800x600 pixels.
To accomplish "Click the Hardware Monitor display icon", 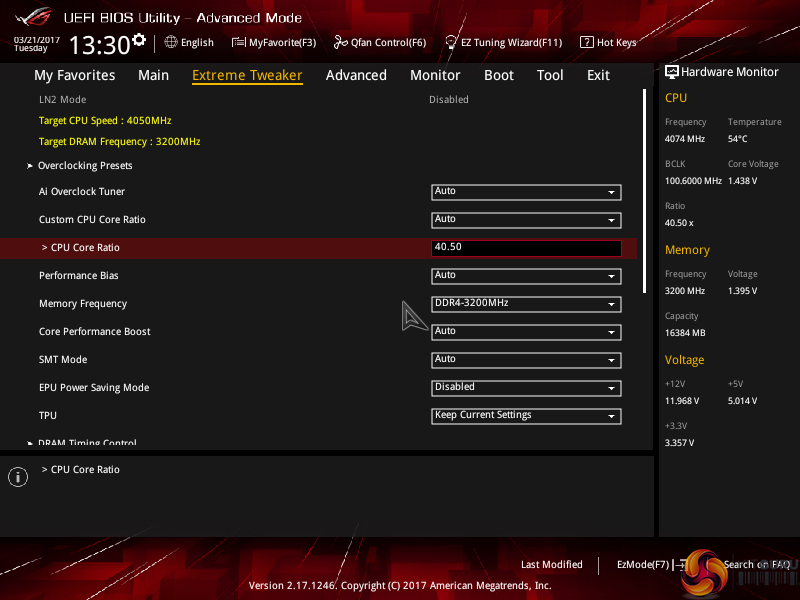I will pos(672,72).
